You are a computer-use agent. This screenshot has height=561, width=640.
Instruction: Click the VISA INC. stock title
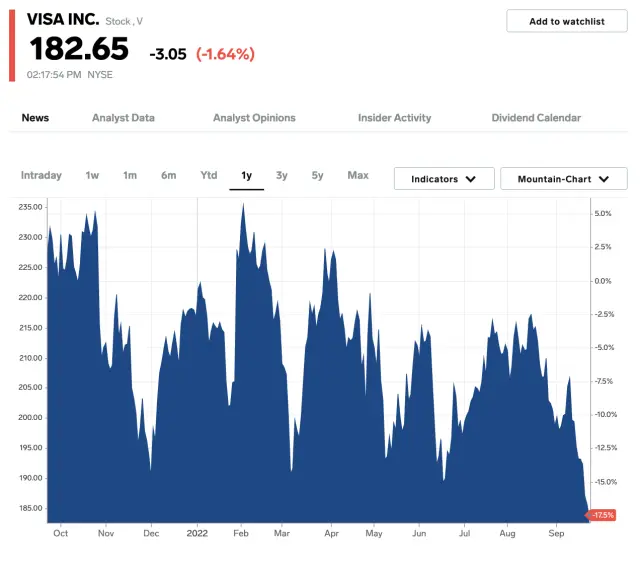(62, 19)
